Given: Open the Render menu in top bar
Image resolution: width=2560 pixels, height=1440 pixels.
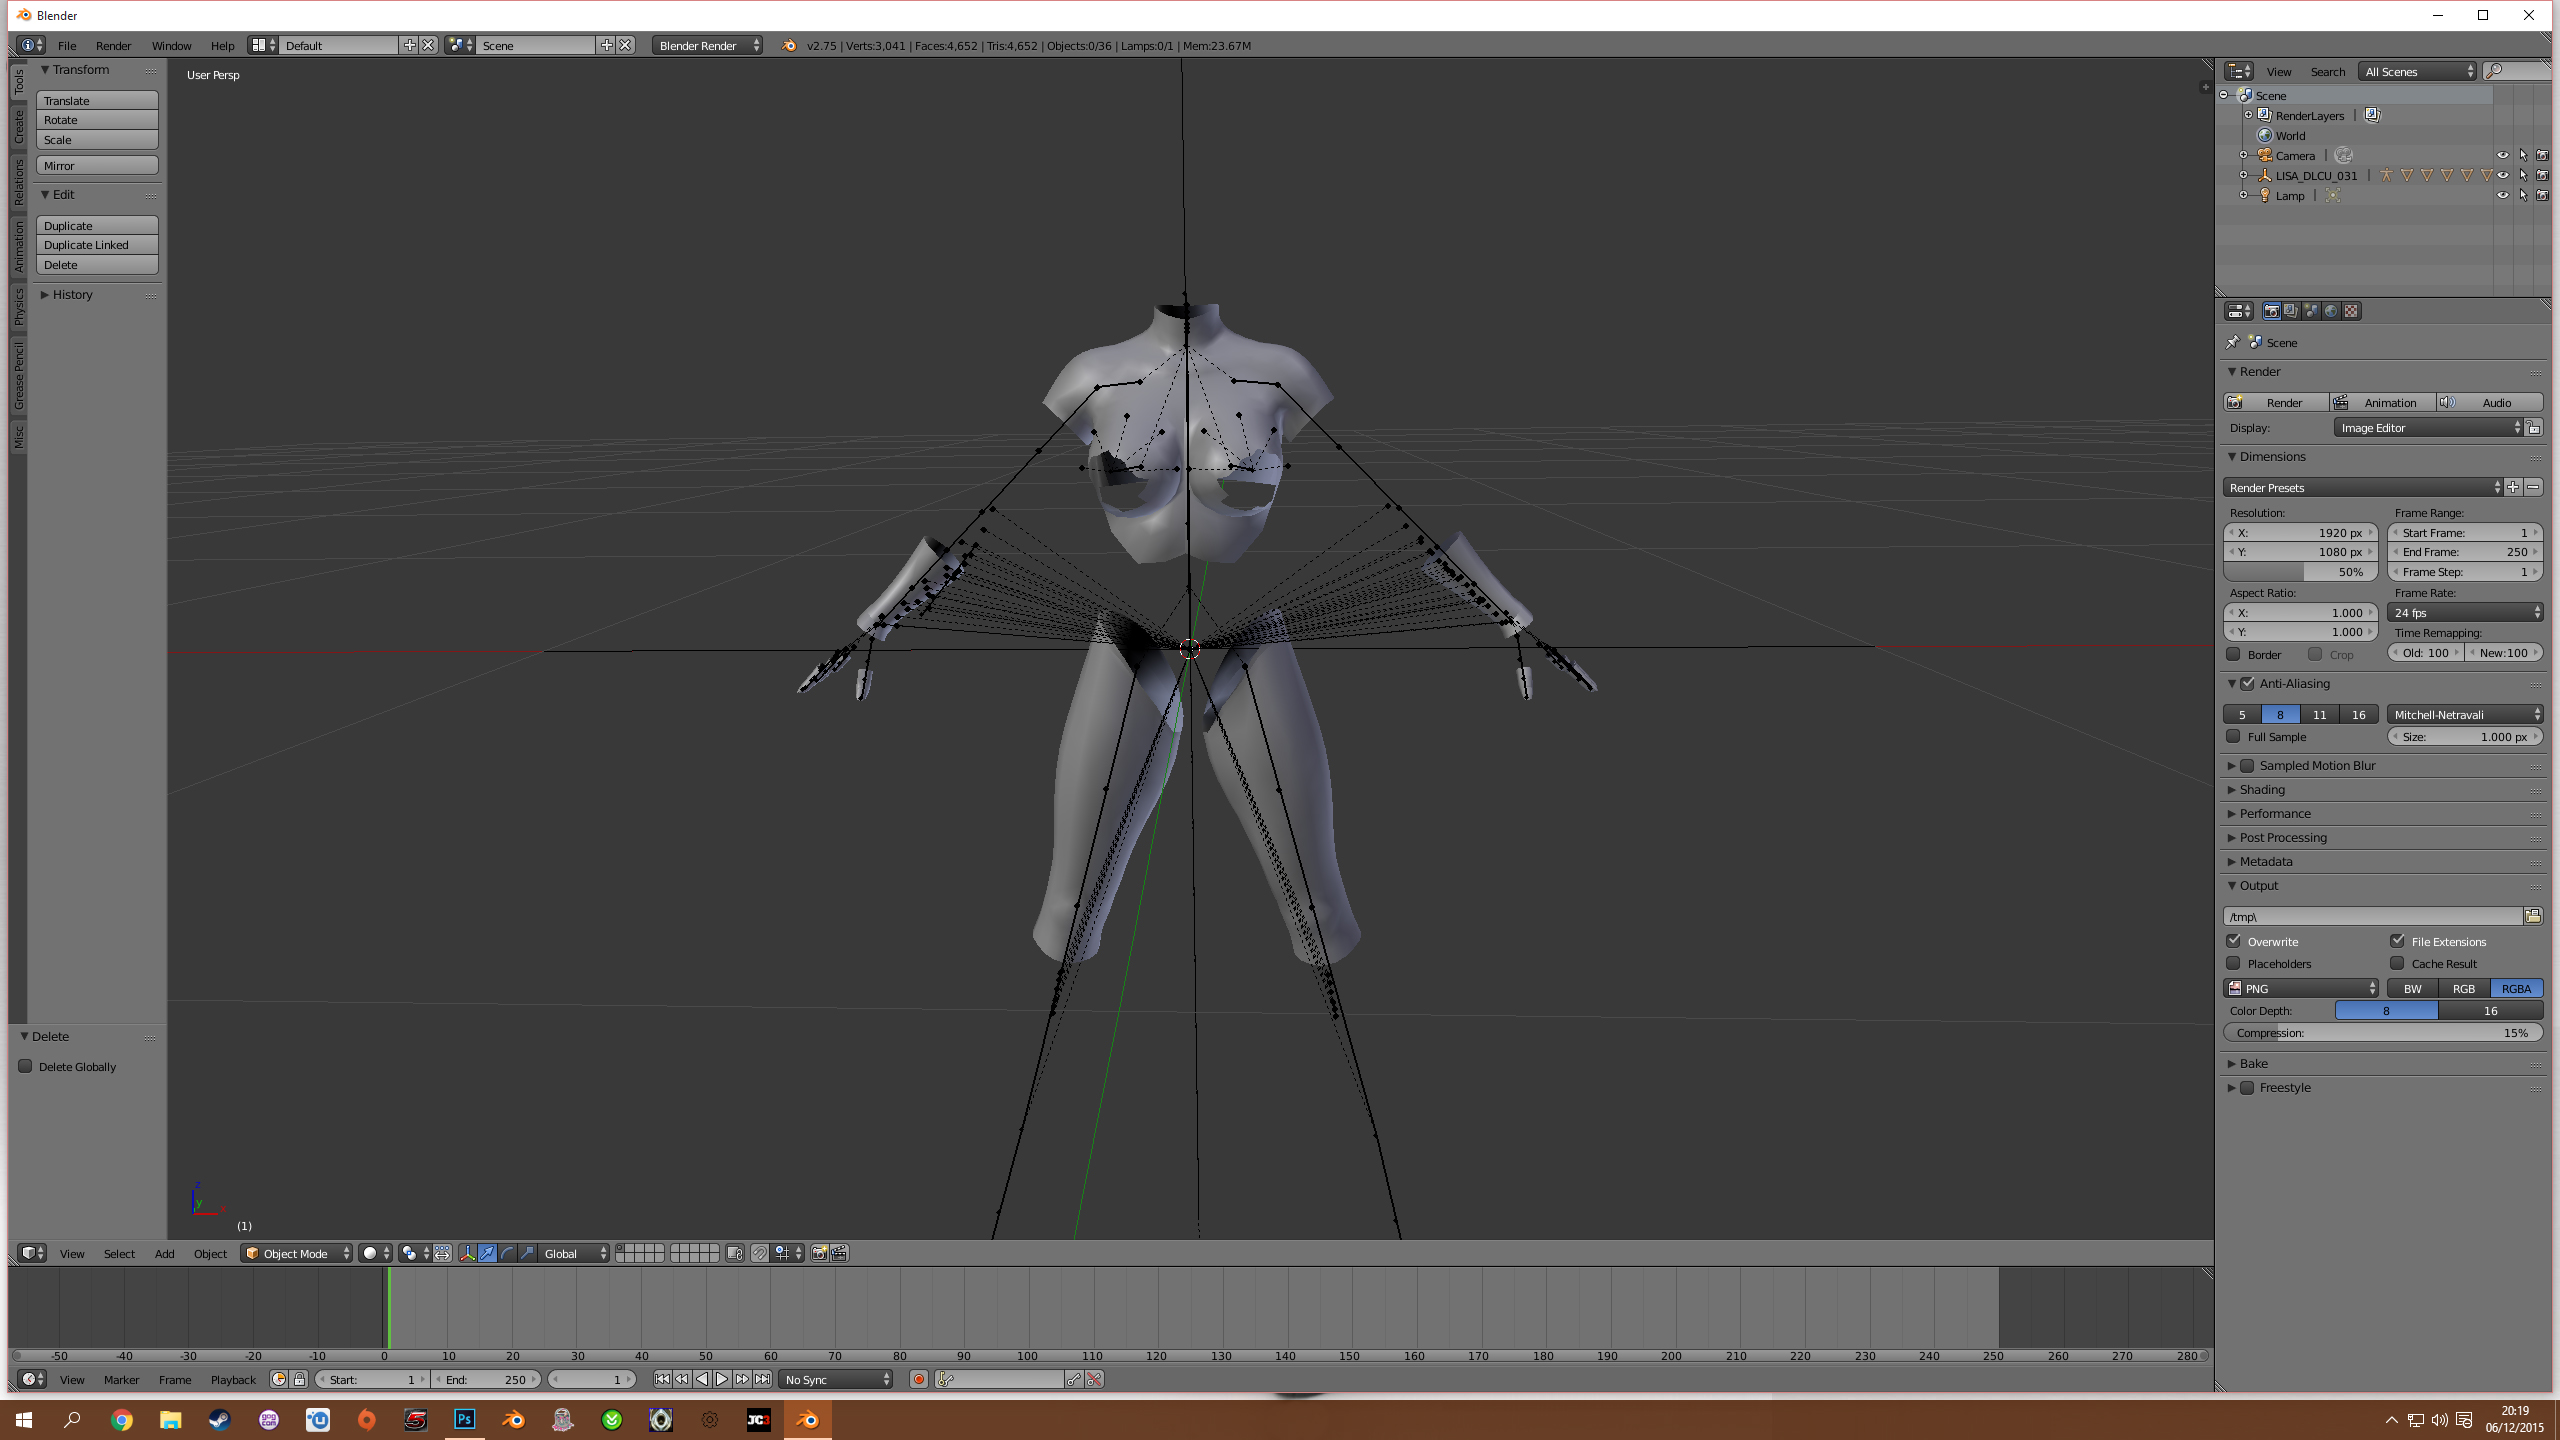Looking at the screenshot, I should pyautogui.click(x=113, y=45).
